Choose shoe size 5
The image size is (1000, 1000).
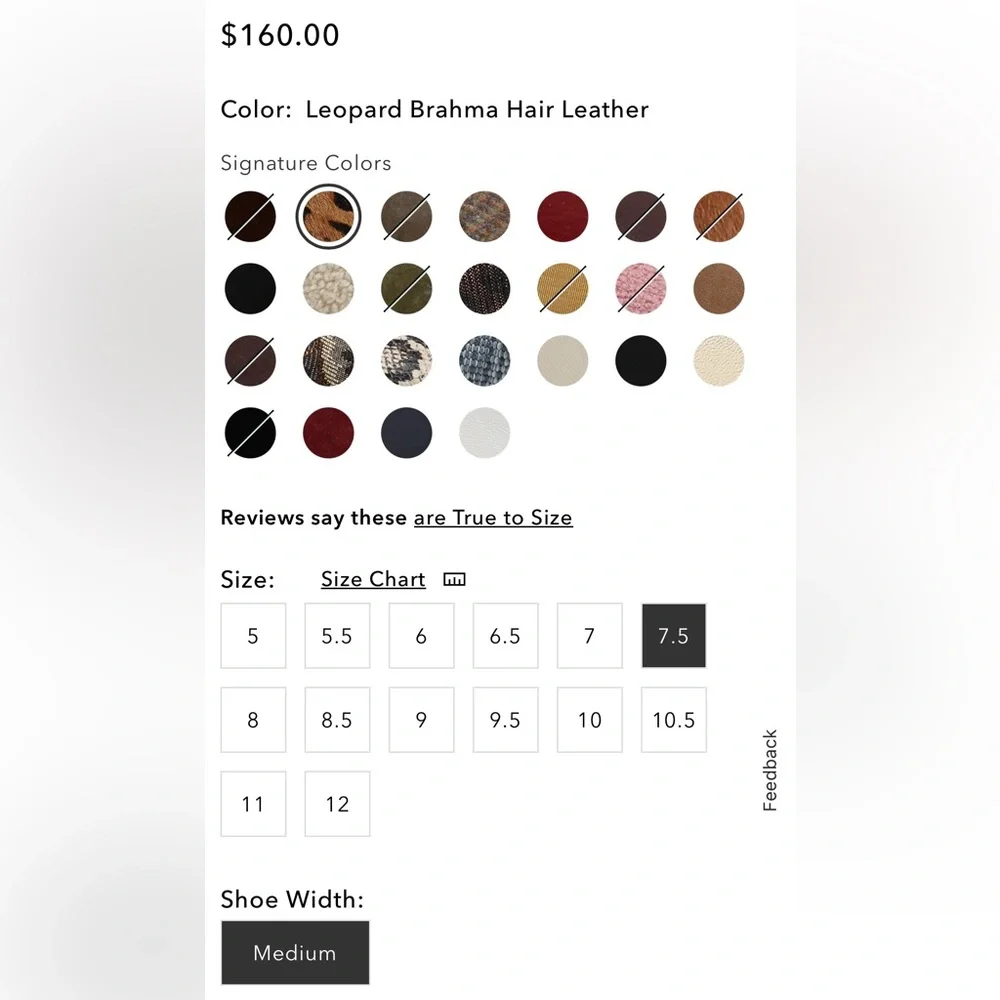253,636
